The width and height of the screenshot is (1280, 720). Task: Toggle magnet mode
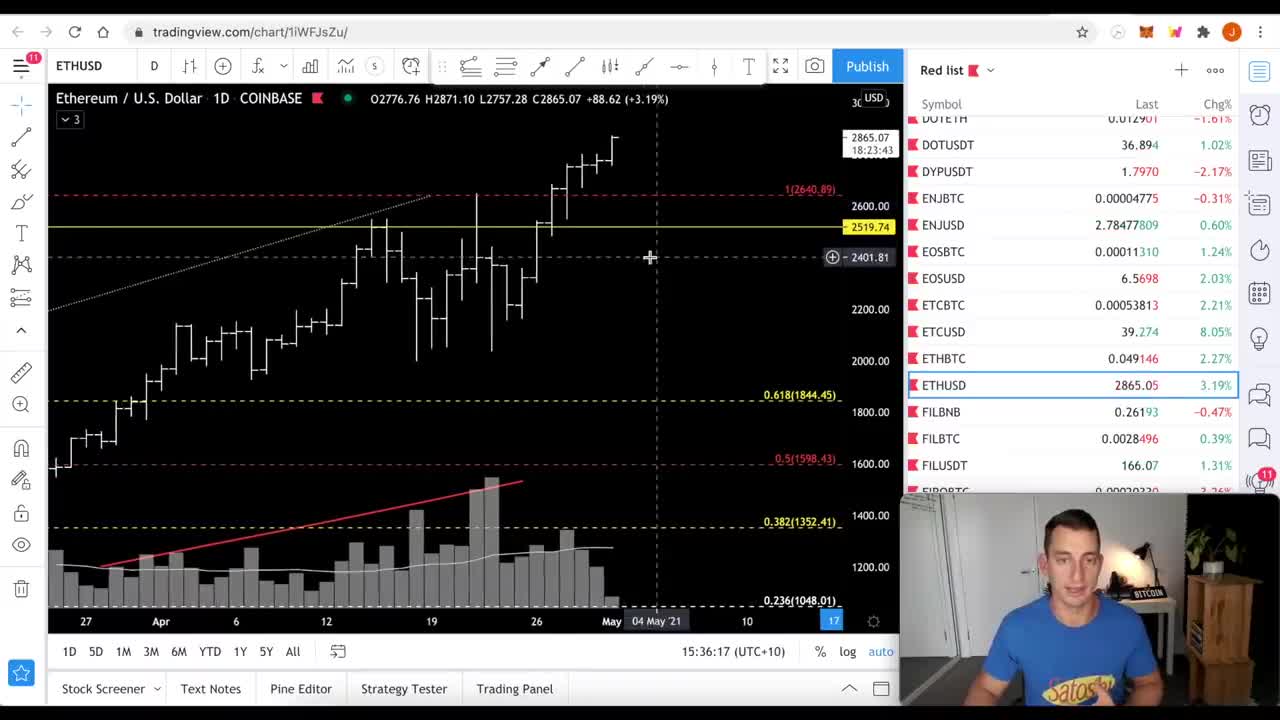[21, 448]
